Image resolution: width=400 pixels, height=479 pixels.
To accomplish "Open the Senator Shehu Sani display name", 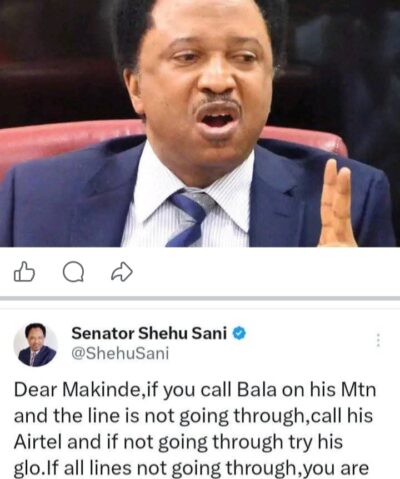I will (x=149, y=333).
